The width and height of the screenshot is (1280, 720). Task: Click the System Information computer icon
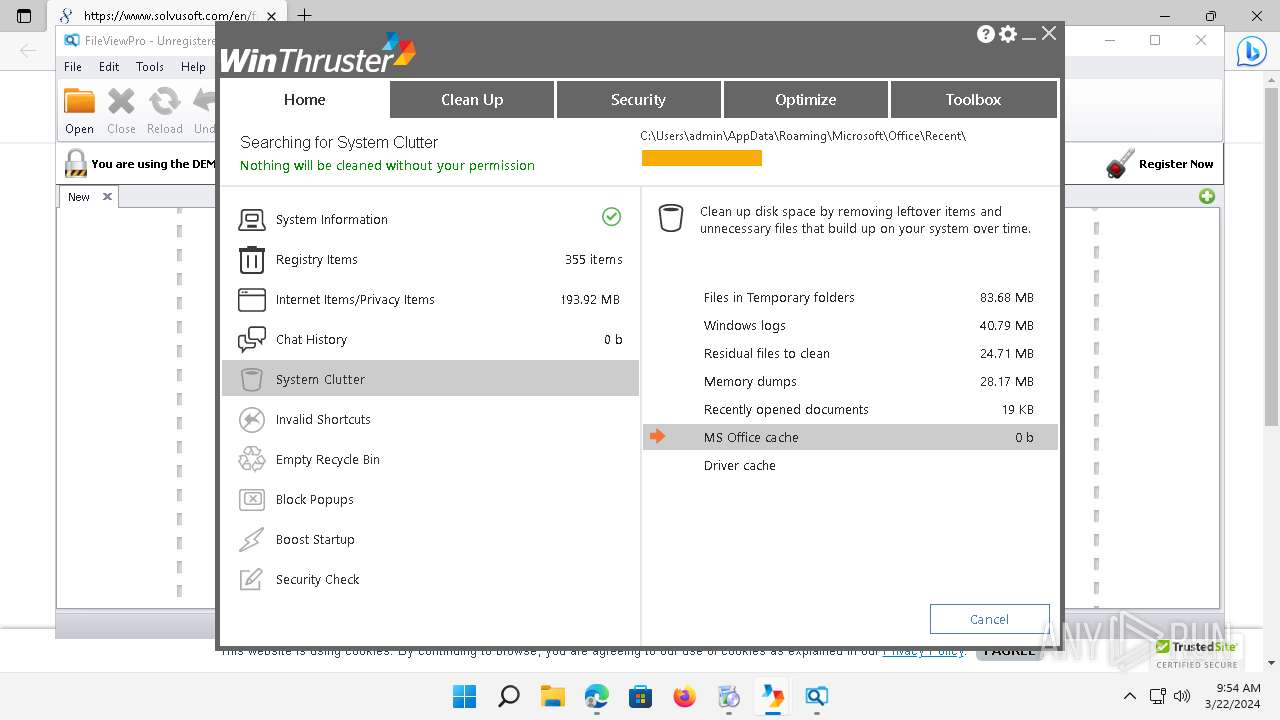point(252,220)
